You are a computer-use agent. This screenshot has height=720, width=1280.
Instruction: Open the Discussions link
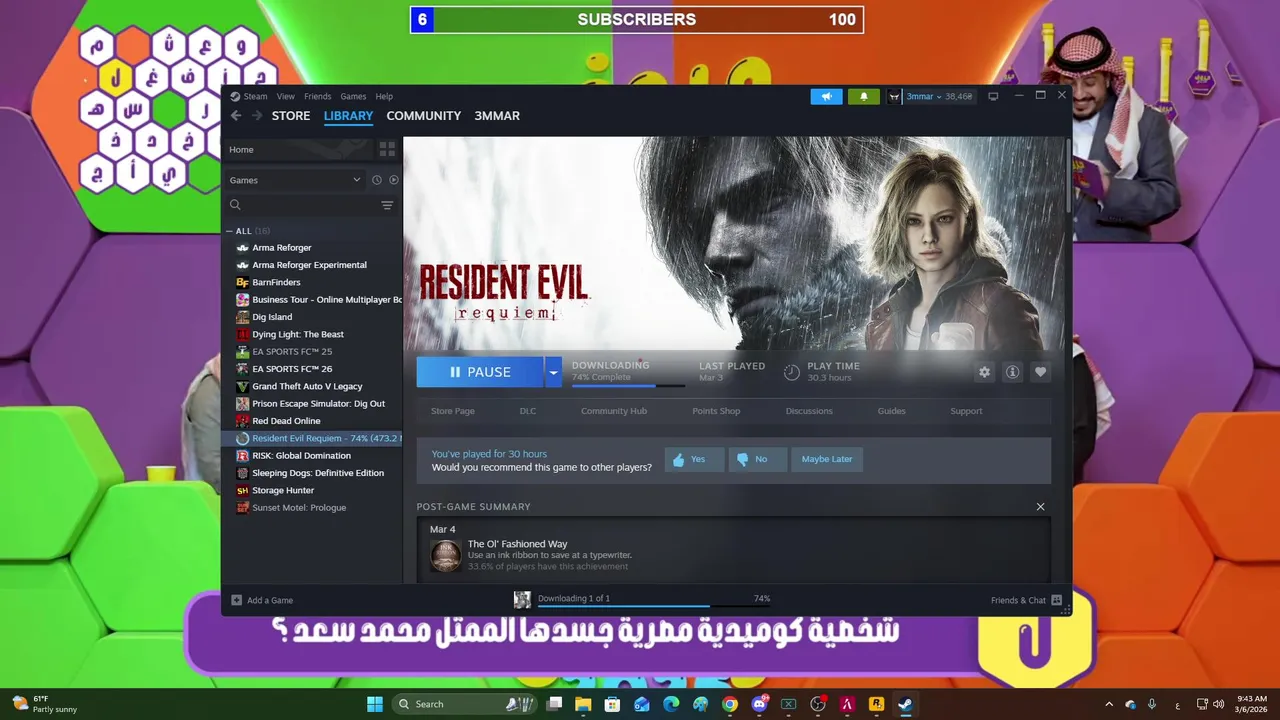pyautogui.click(x=809, y=411)
